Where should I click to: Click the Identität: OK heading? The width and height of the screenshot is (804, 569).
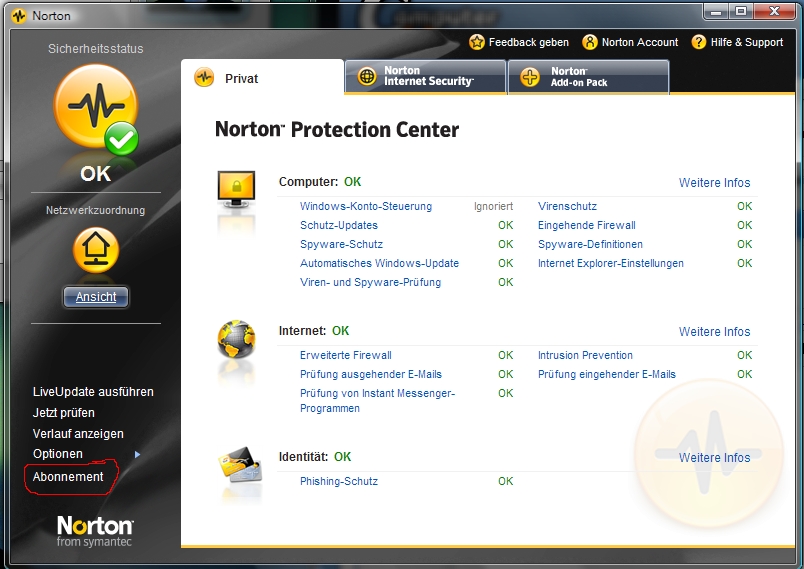click(x=315, y=457)
